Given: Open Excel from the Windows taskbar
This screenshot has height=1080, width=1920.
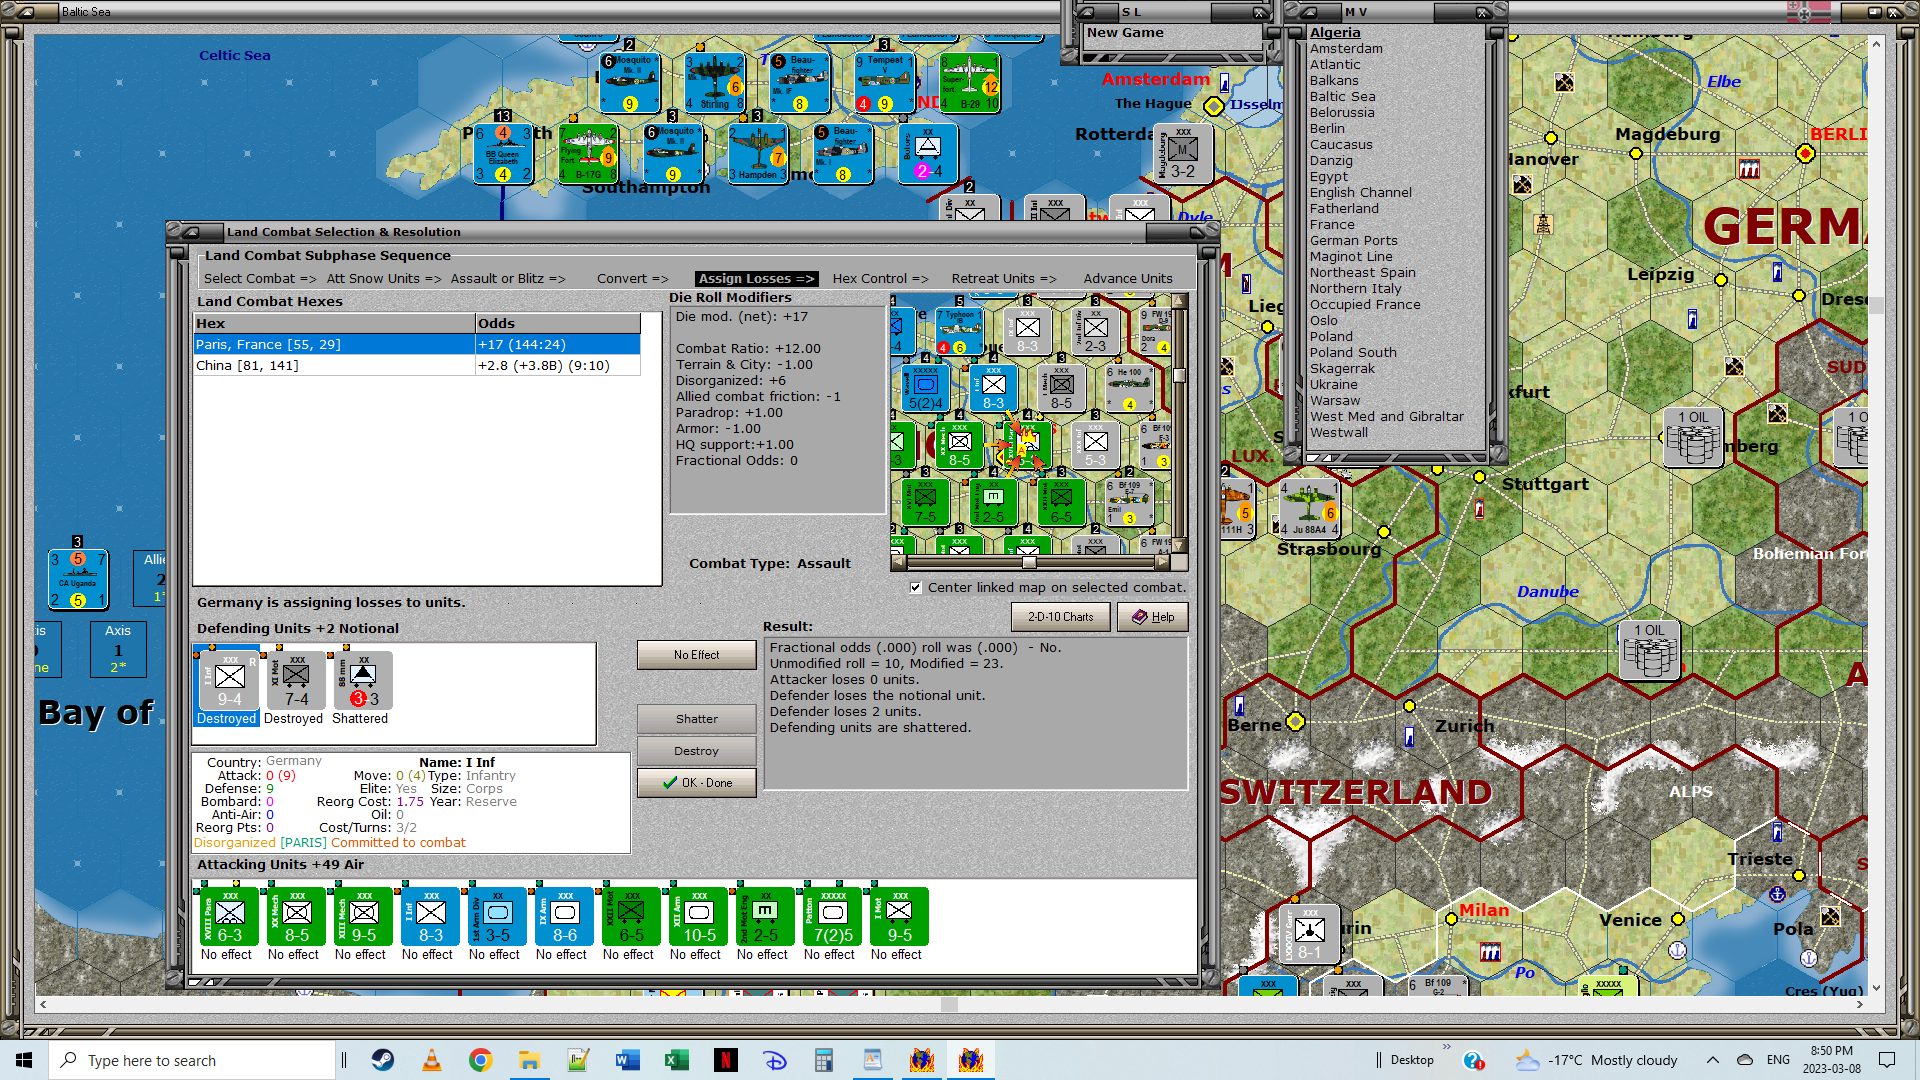Looking at the screenshot, I should [x=677, y=1060].
